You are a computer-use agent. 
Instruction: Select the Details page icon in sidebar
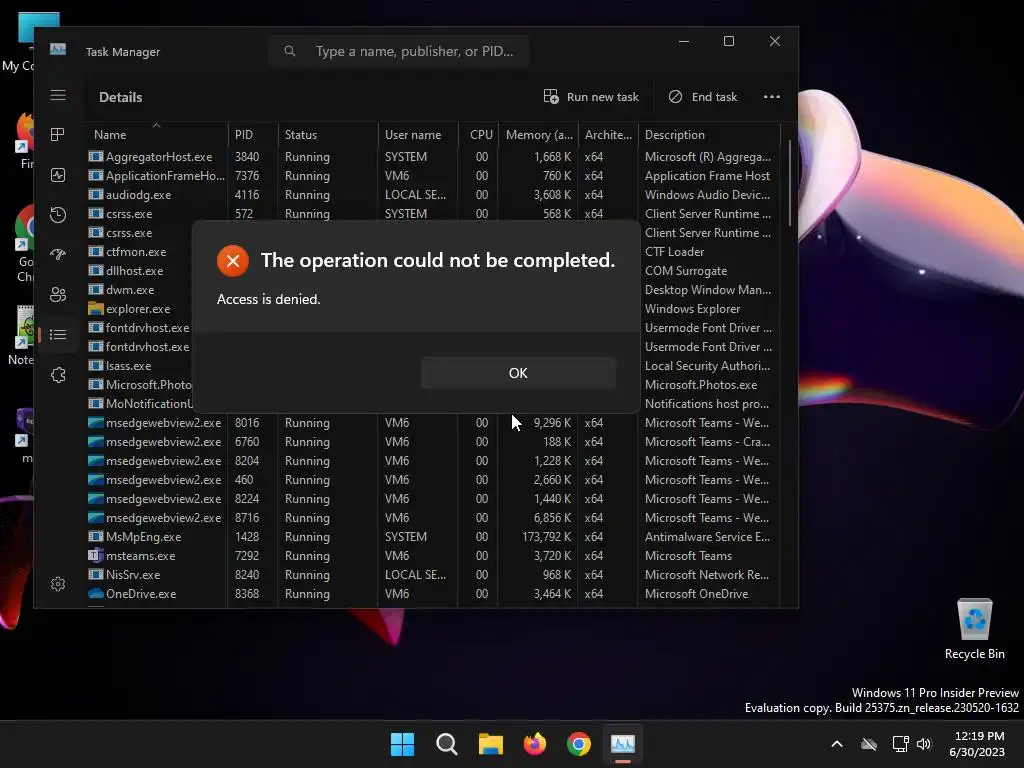point(57,334)
